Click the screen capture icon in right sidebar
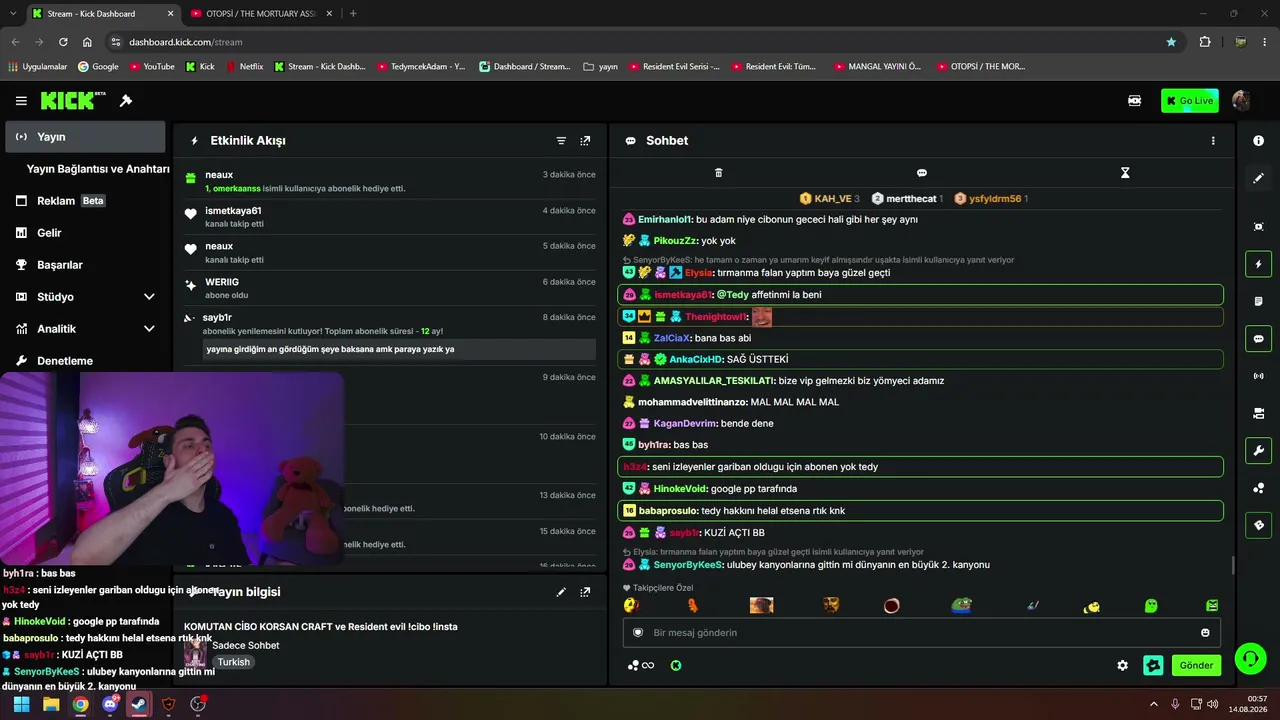This screenshot has width=1280, height=720. [x=1259, y=227]
